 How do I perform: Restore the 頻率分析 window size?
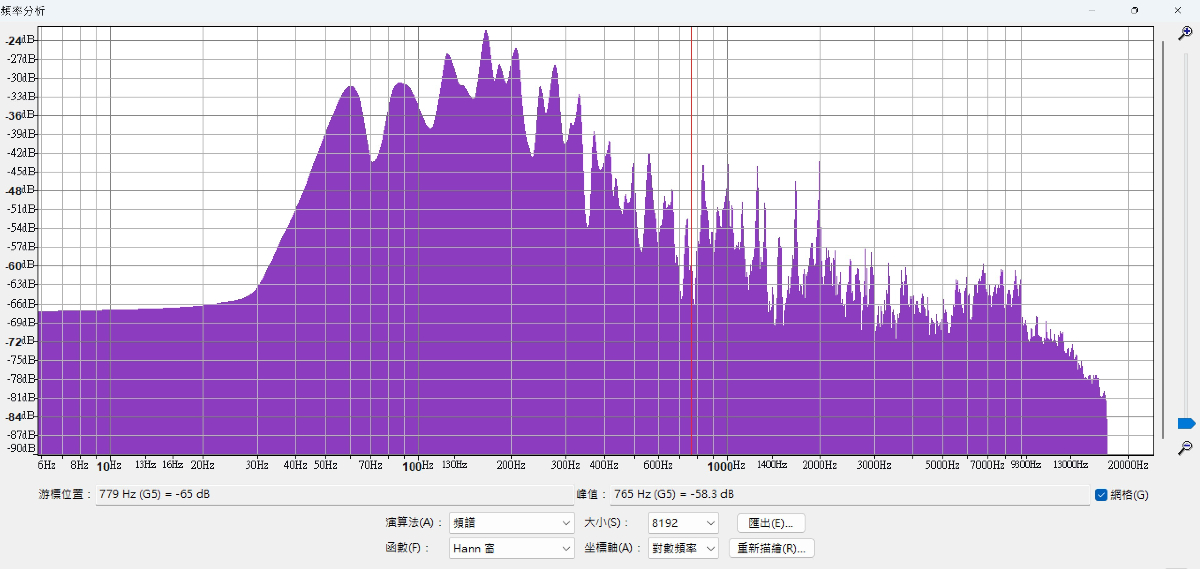[1134, 9]
